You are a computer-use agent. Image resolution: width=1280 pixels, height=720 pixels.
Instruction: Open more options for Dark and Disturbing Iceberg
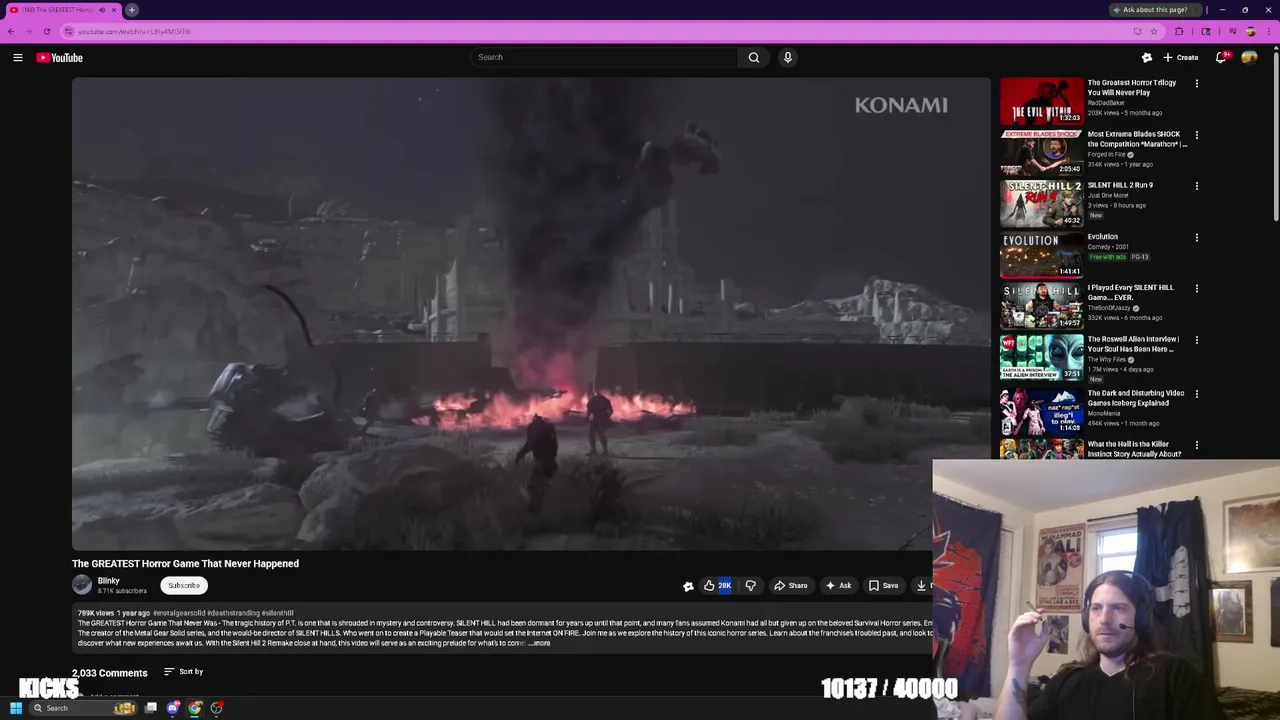(1196, 394)
